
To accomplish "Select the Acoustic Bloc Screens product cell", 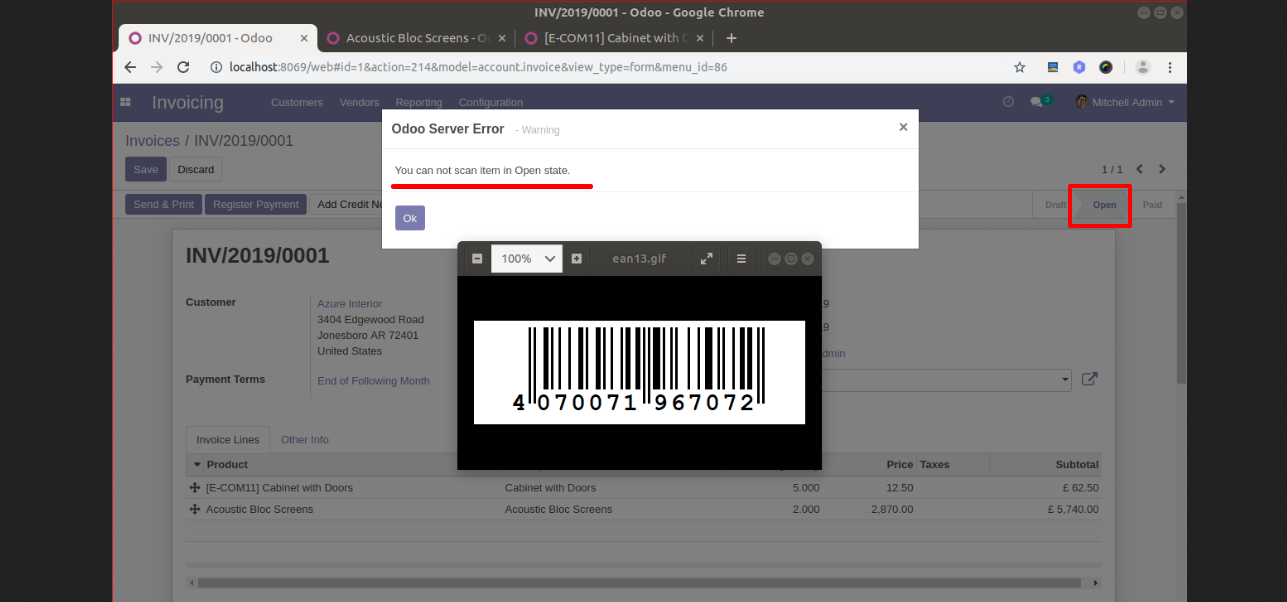I will pyautogui.click(x=259, y=510).
